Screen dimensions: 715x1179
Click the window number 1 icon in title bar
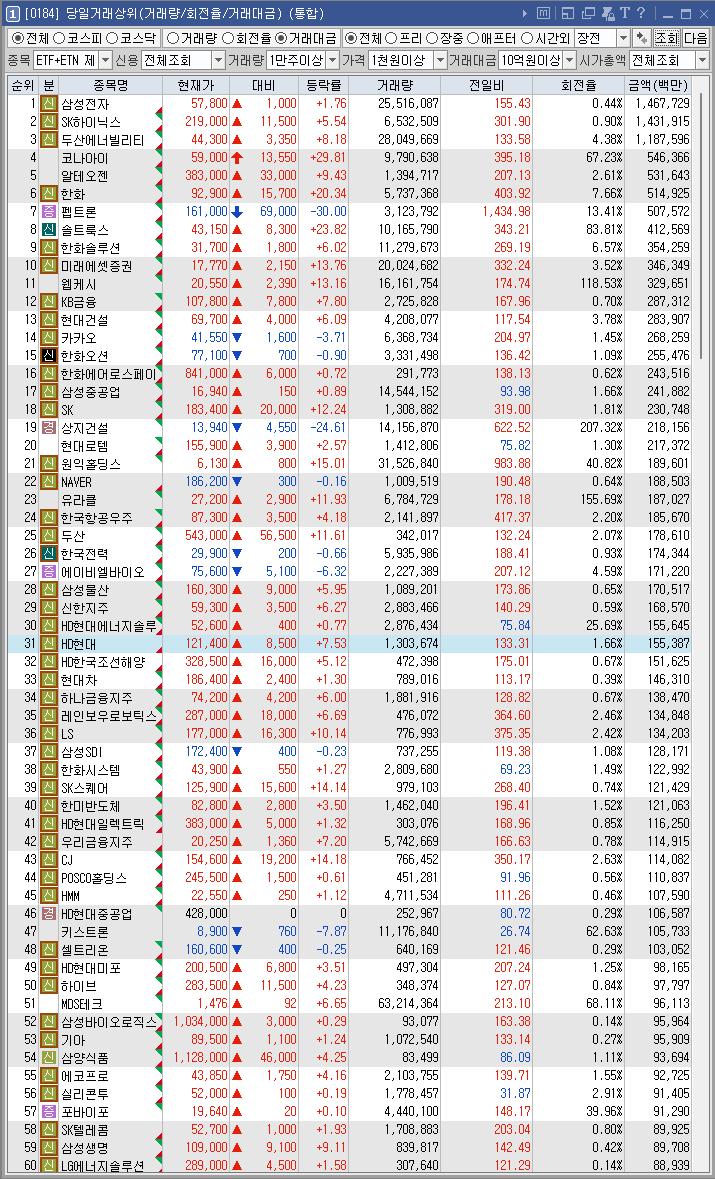point(12,13)
